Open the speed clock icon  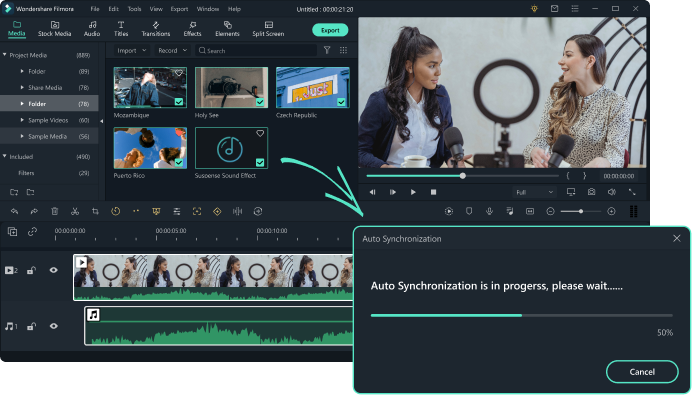tap(116, 211)
